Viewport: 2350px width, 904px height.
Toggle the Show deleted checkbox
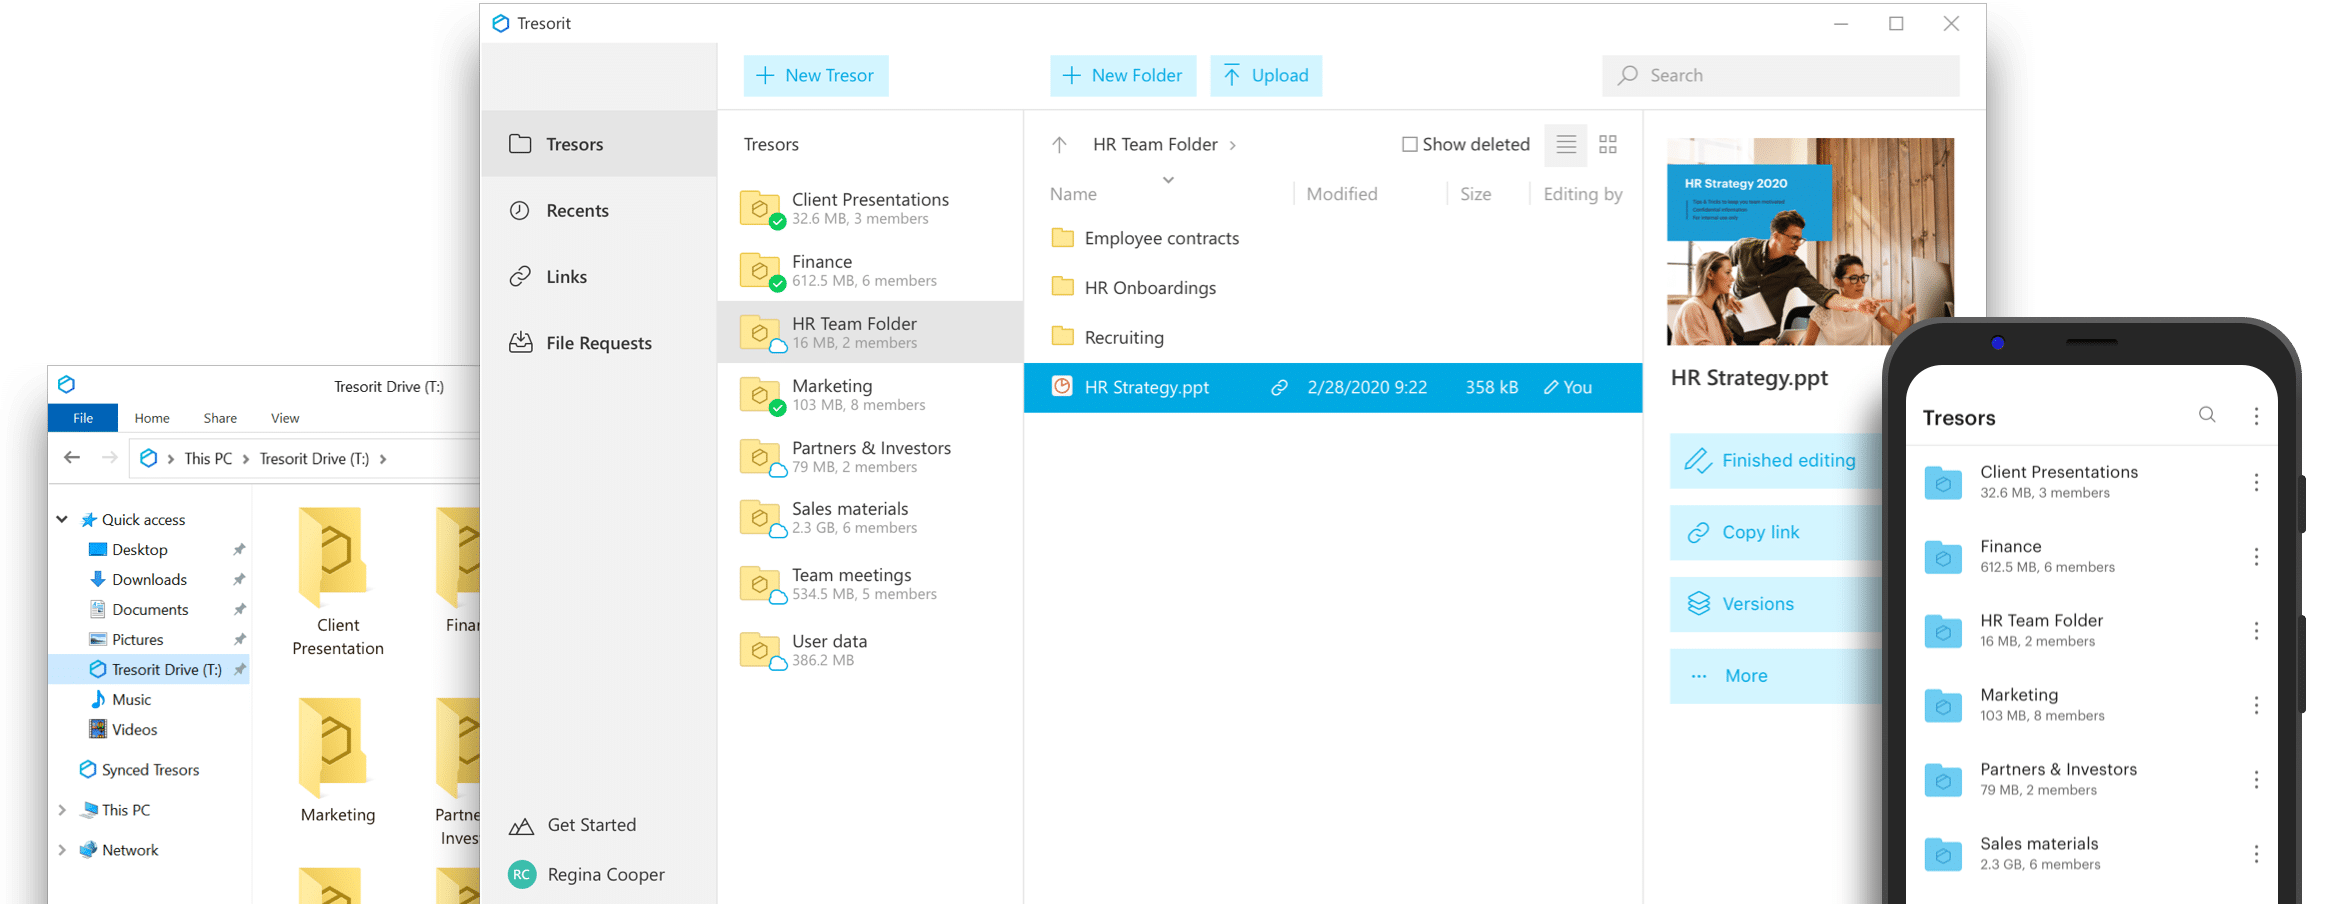tap(1409, 144)
